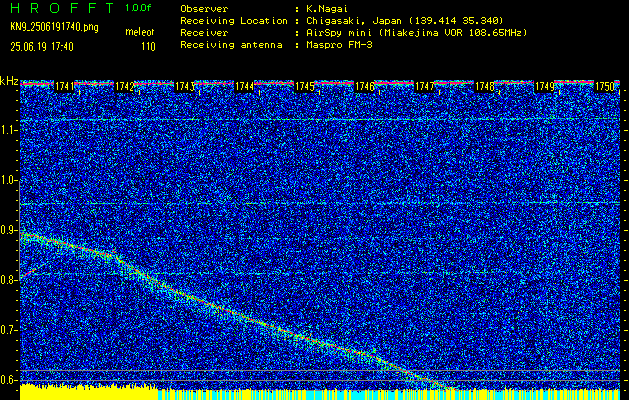
Task: Select file name KN9_2506191740.png
Action: (x=54, y=27)
